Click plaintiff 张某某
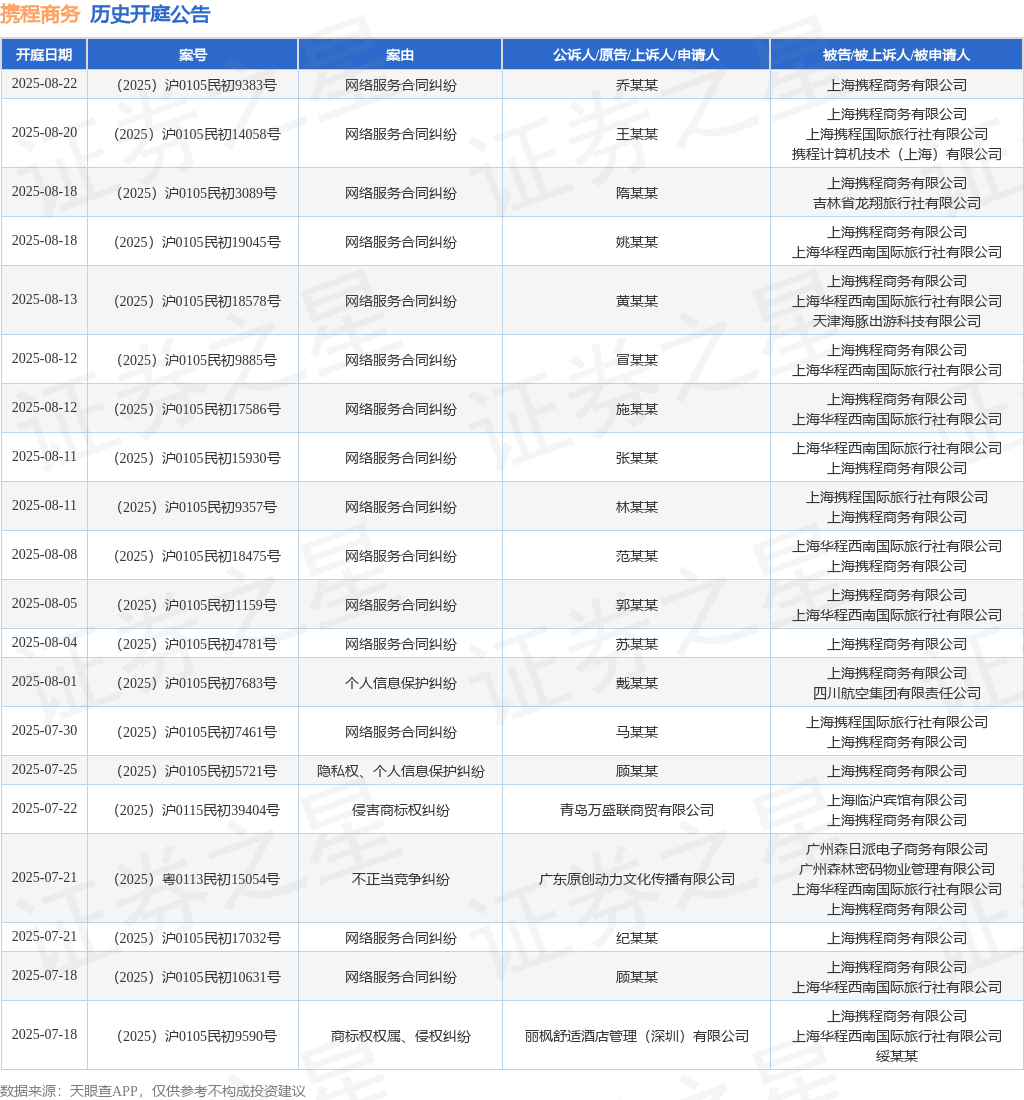 (x=637, y=458)
